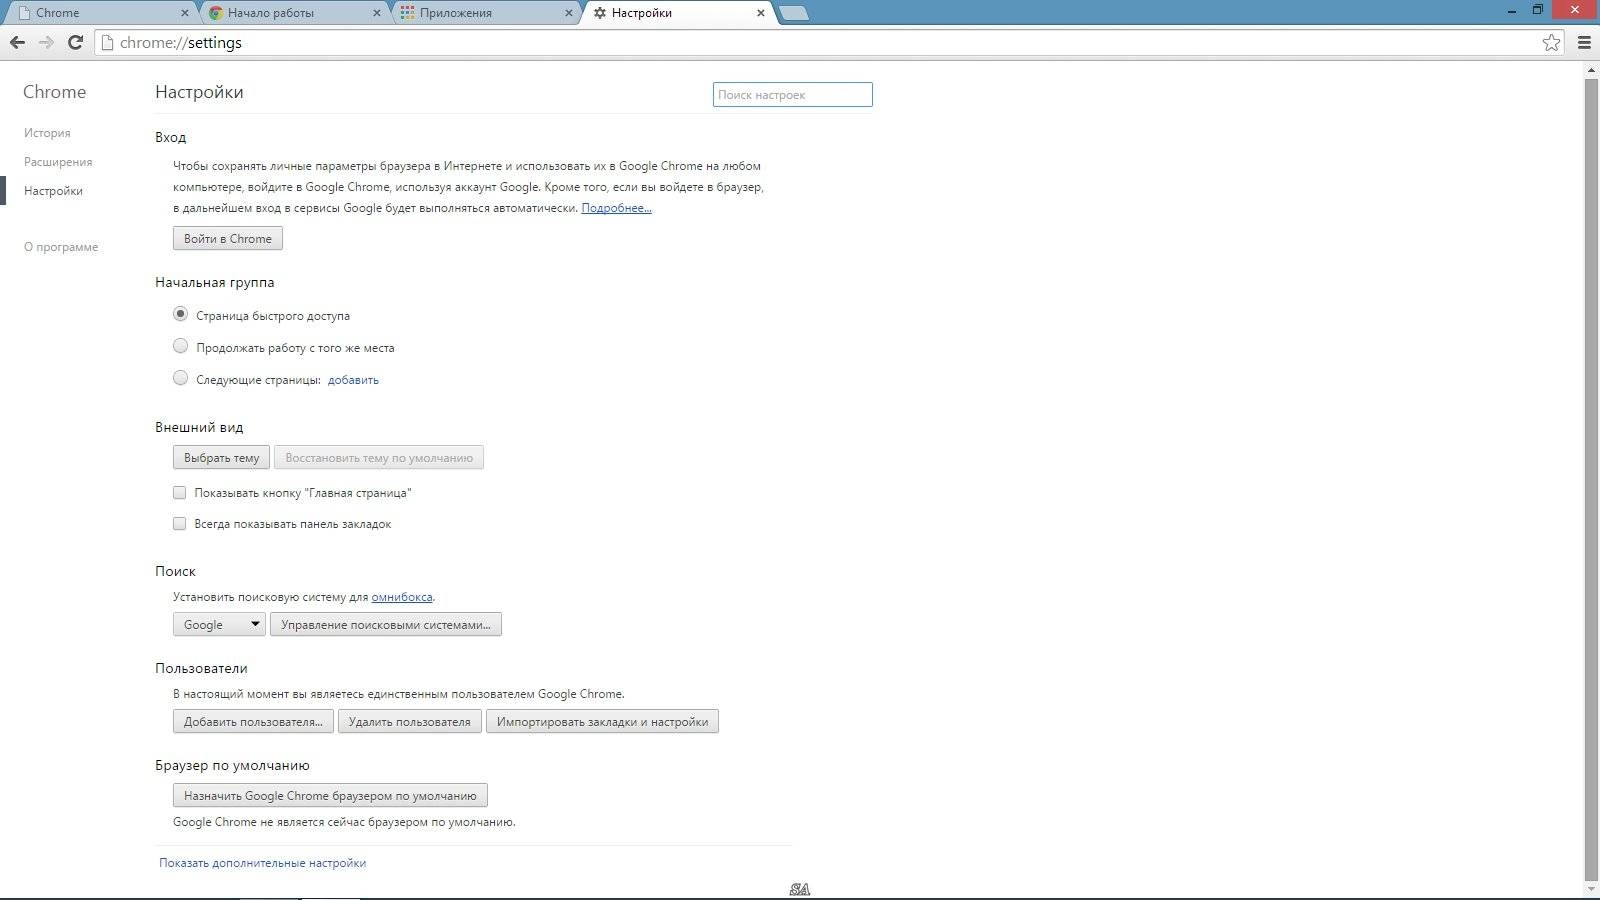Open the Chrome hamburger menu
Screen dimensions: 1600x900
click(1584, 42)
